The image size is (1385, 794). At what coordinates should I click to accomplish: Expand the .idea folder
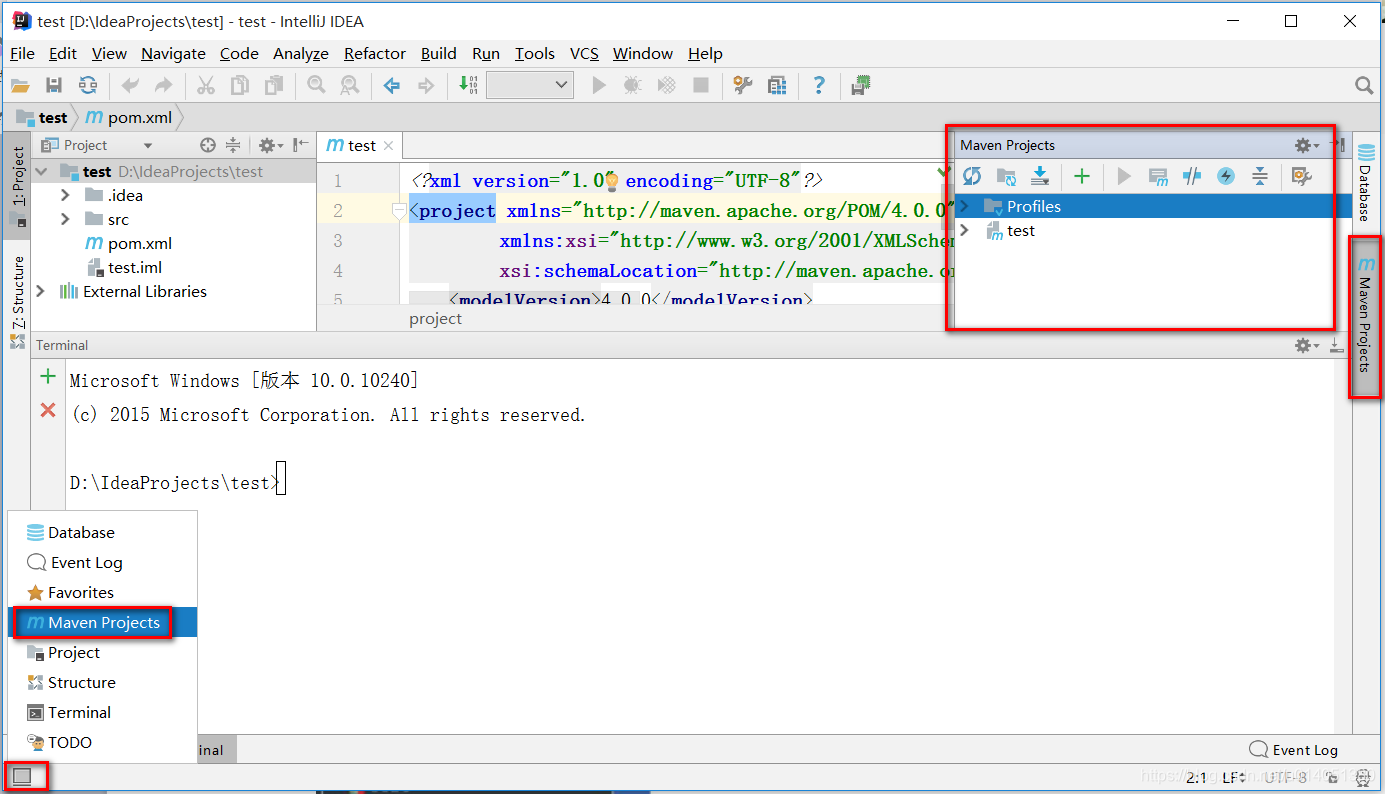(65, 195)
